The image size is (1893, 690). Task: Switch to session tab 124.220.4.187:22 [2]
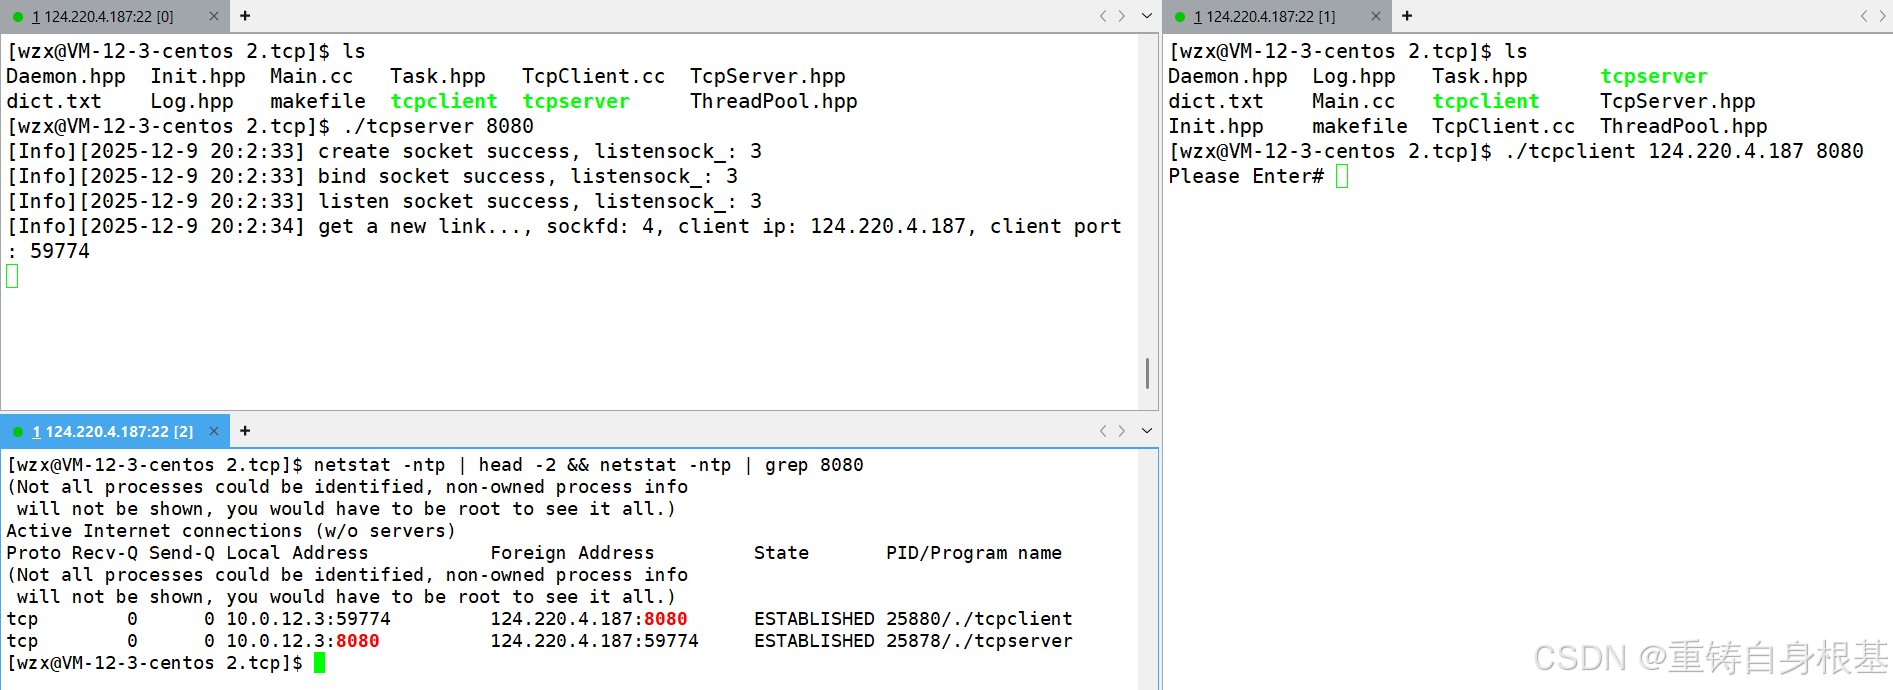click(113, 431)
